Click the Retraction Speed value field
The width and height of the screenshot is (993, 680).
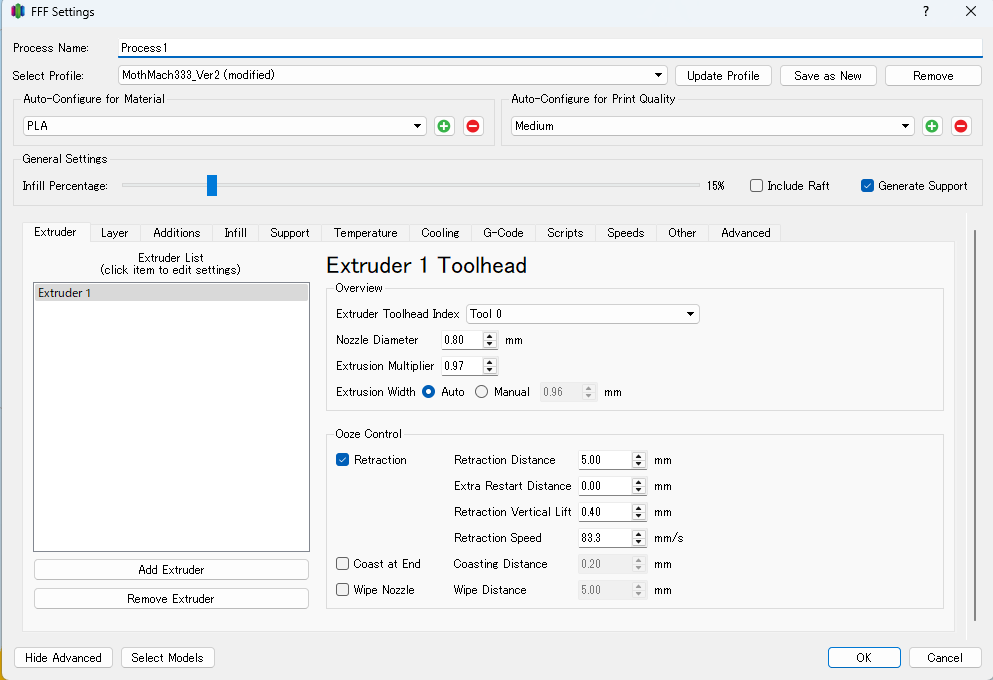tap(605, 538)
